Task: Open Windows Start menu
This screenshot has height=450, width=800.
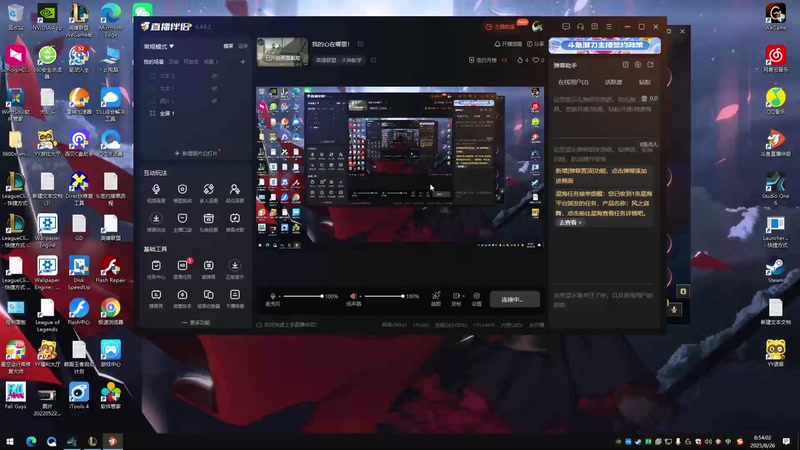Action: pos(10,441)
